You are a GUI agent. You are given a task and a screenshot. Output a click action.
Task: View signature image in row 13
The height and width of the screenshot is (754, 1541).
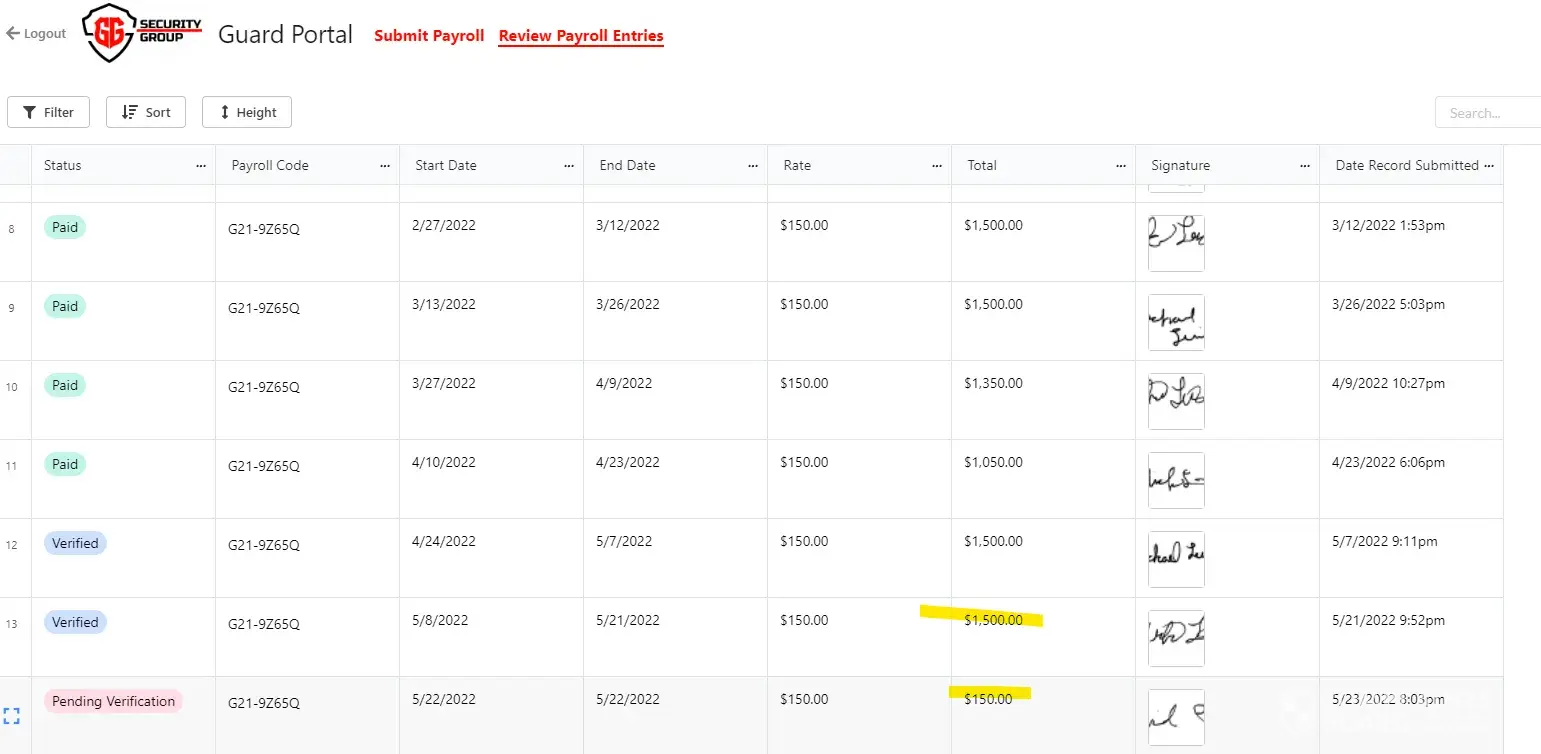click(x=1176, y=638)
